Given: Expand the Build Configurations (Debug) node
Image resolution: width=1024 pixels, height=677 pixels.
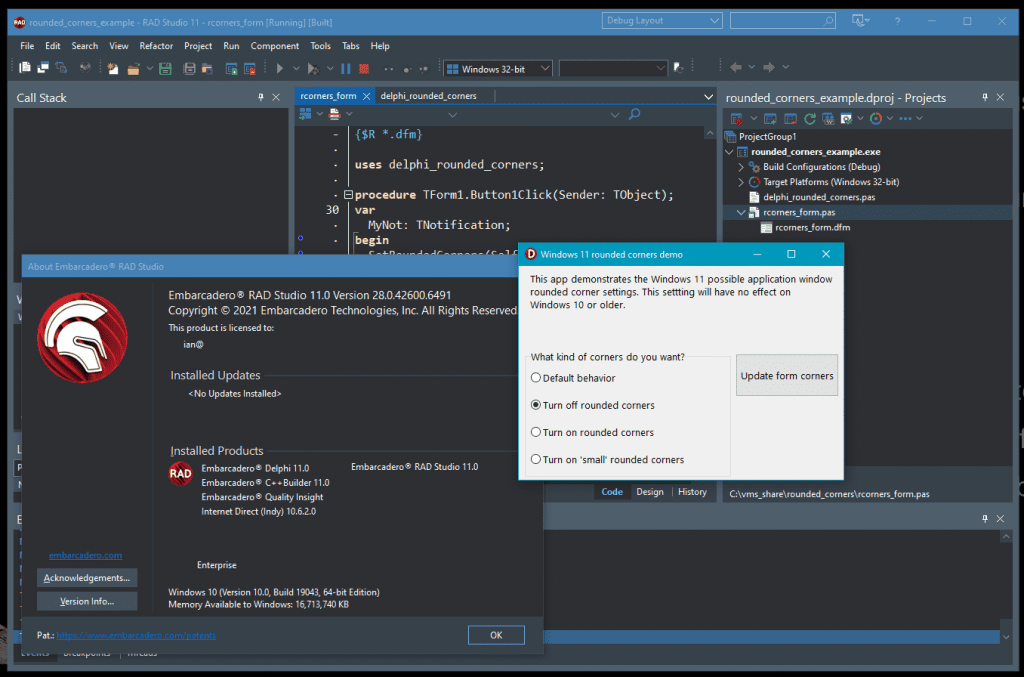Looking at the screenshot, I should pyautogui.click(x=741, y=167).
